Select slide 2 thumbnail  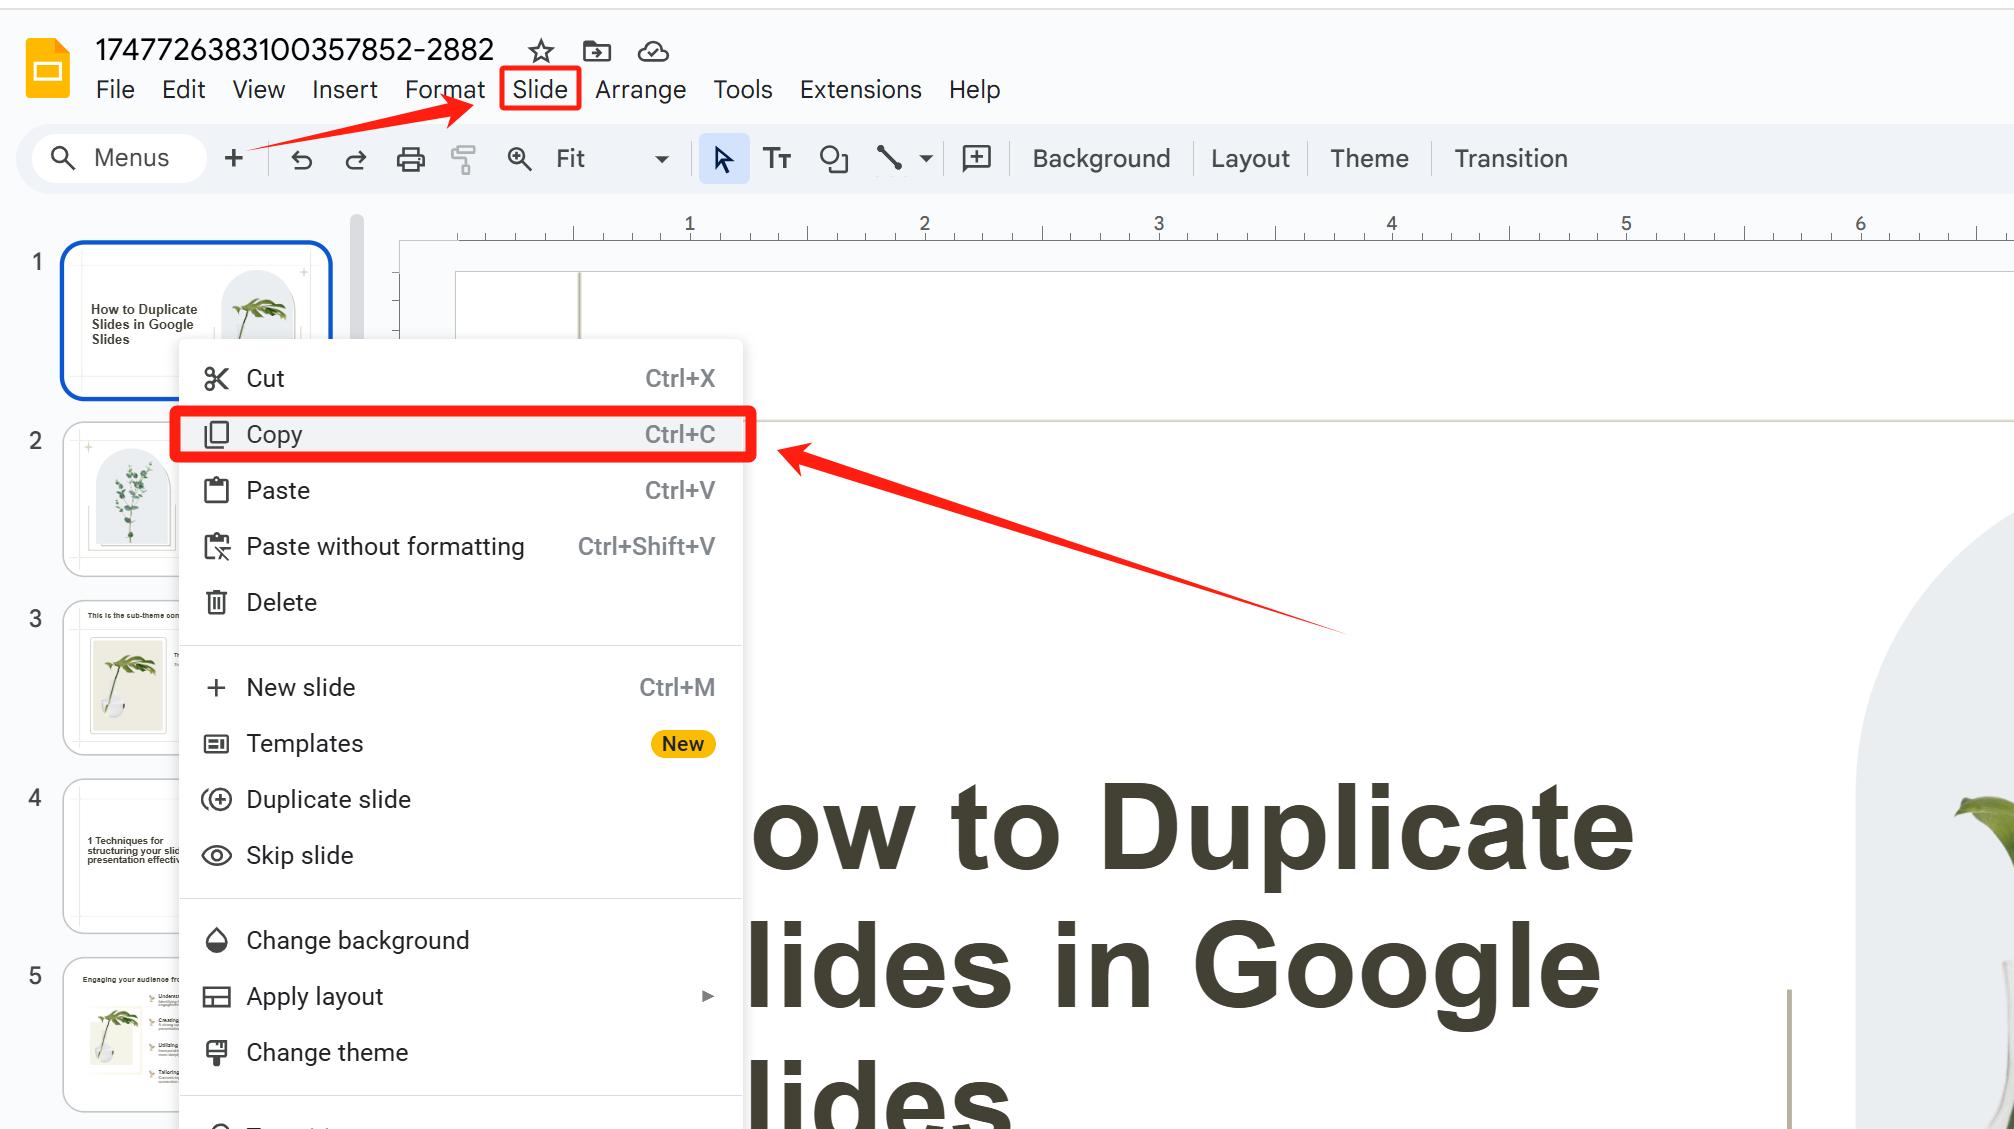point(122,499)
